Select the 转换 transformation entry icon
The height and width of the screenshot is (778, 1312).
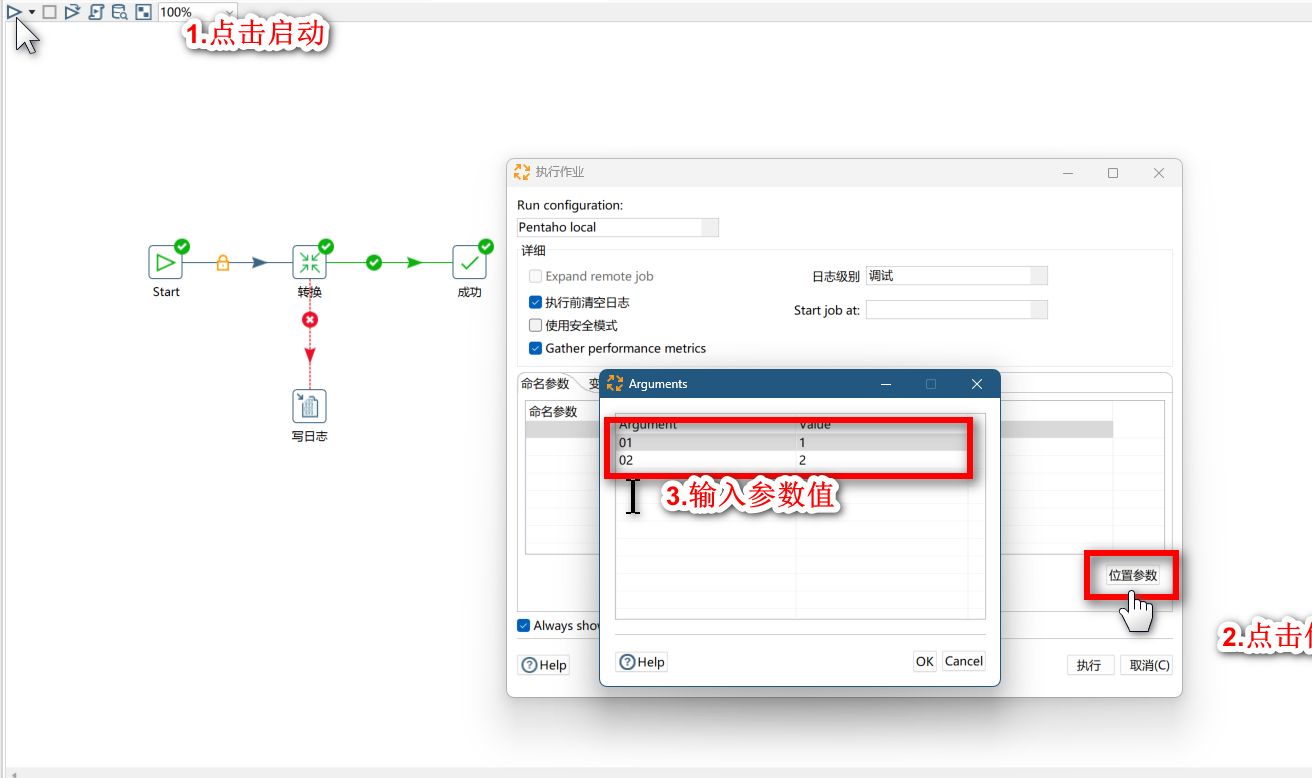309,262
